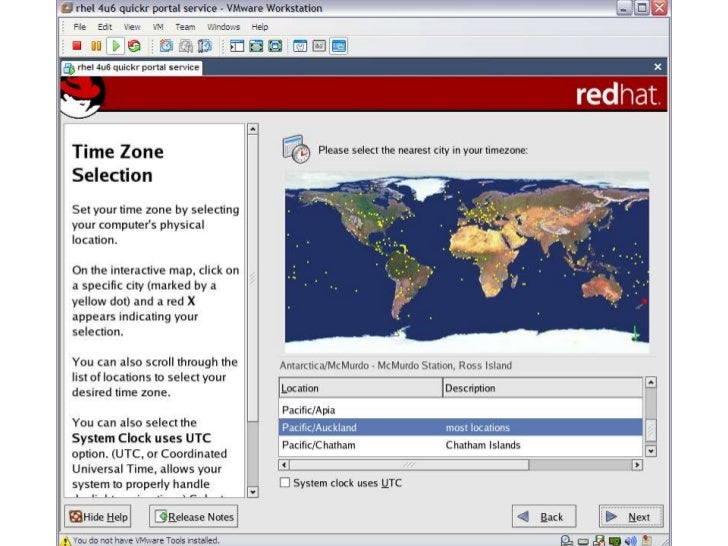Power on the VM with green play icon
Image resolution: width=728 pixels, height=546 pixels.
coord(116,46)
